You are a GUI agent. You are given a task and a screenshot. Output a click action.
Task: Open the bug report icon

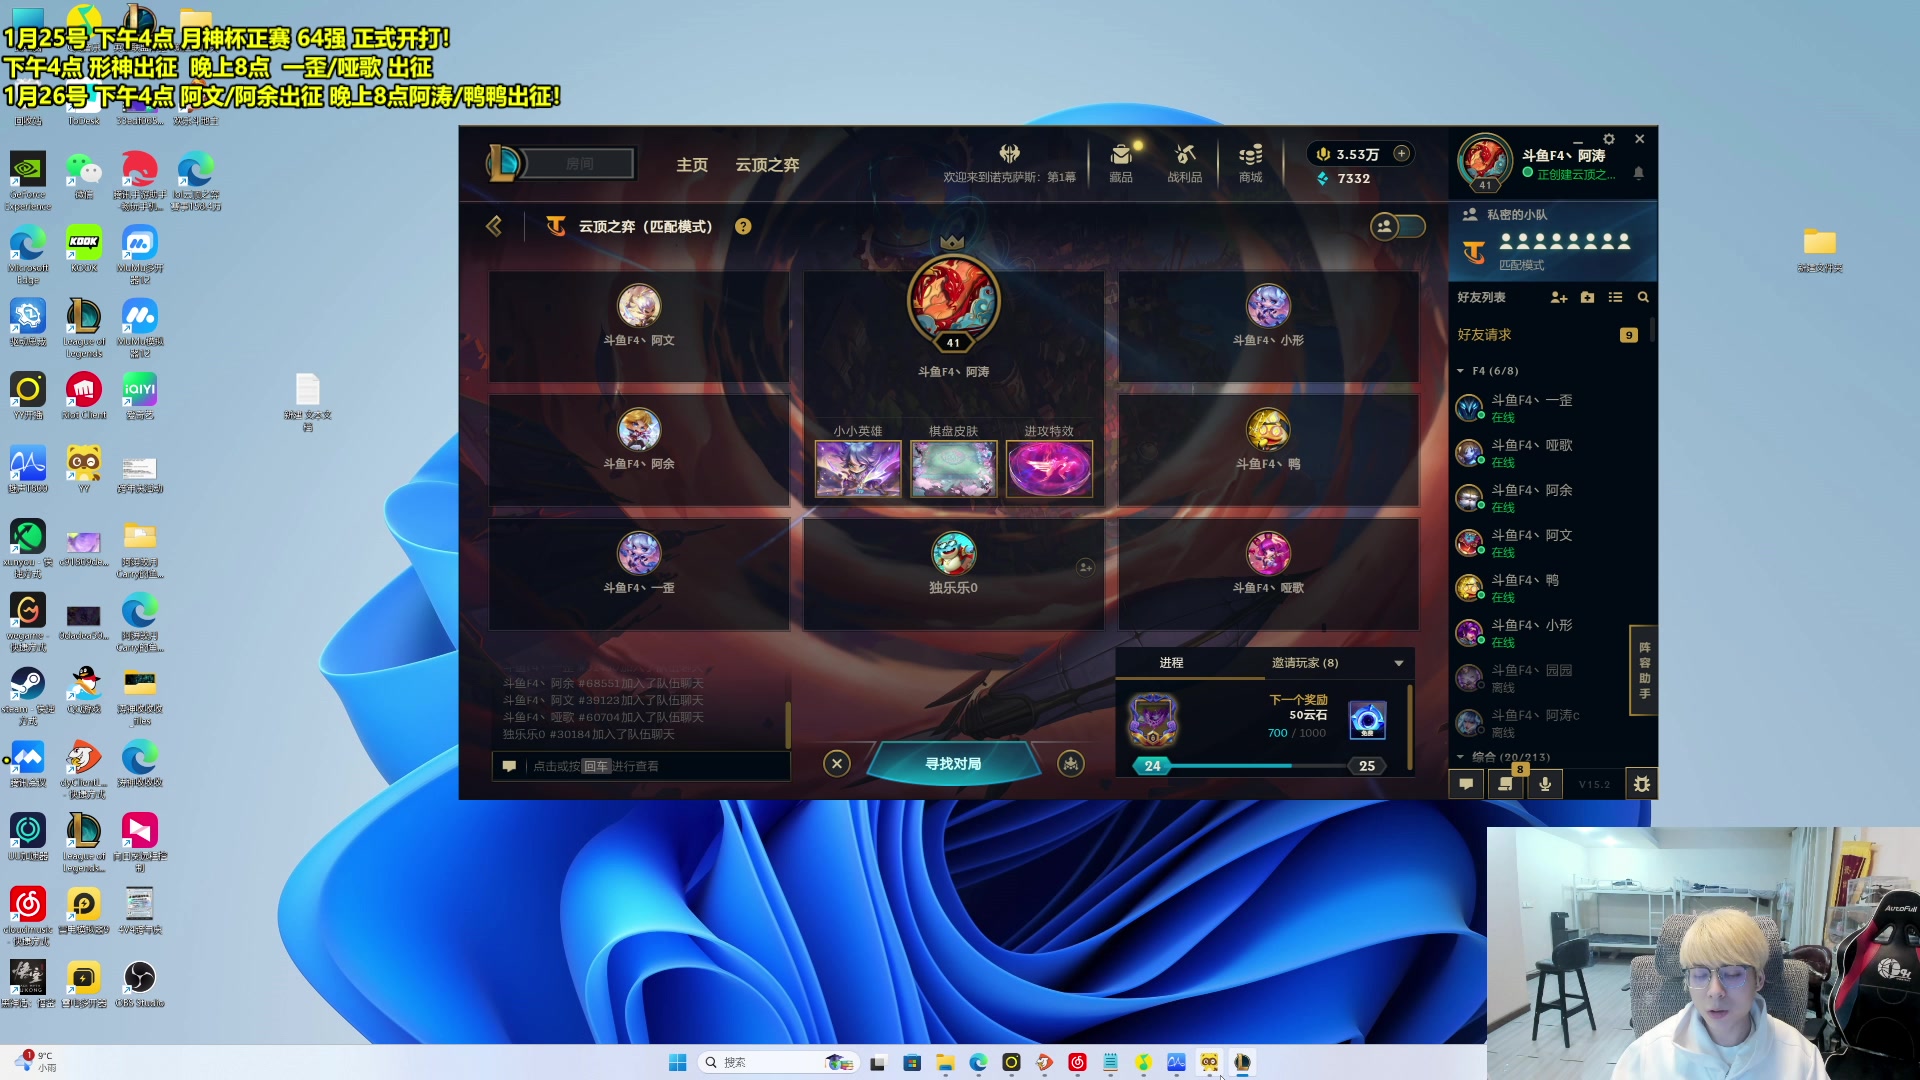(x=1641, y=784)
